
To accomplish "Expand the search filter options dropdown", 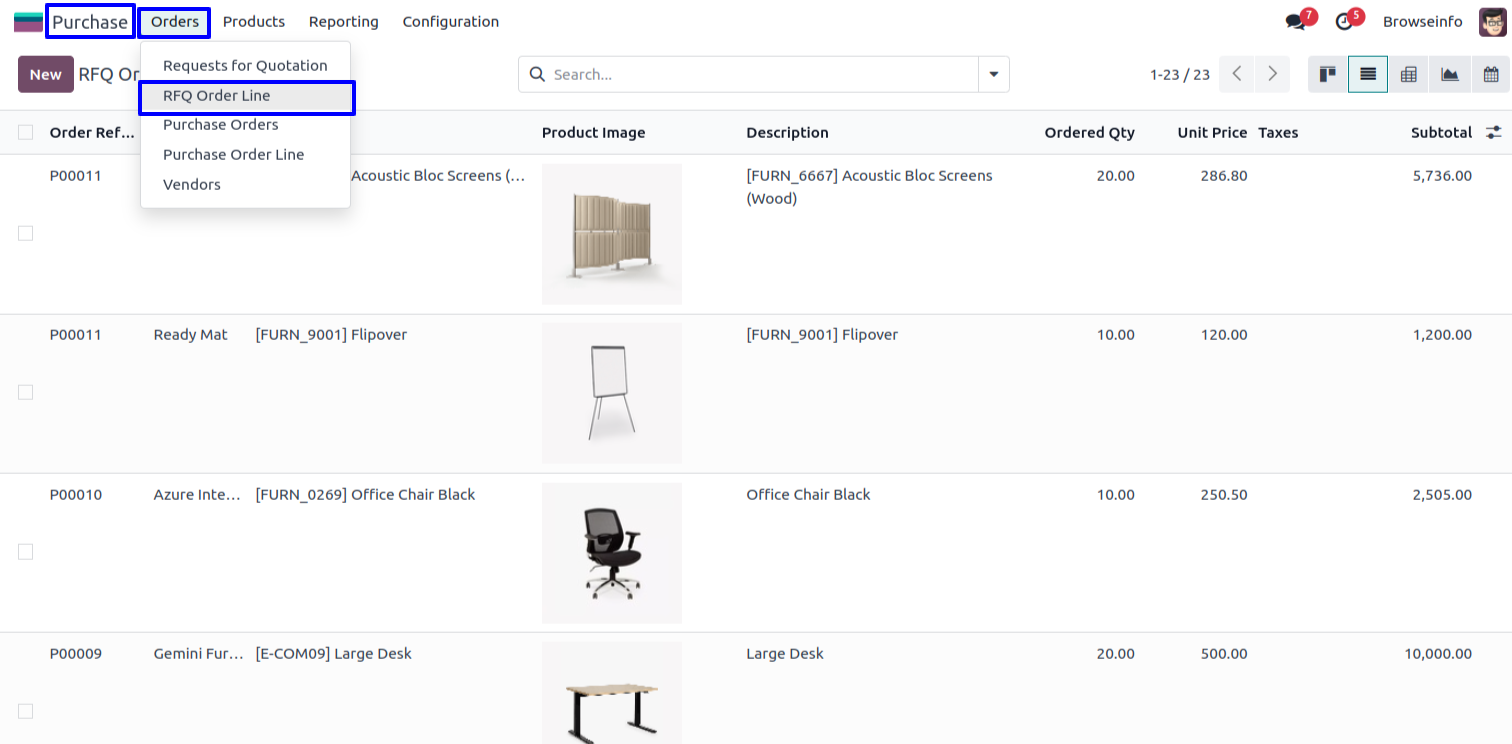I will pyautogui.click(x=993, y=74).
